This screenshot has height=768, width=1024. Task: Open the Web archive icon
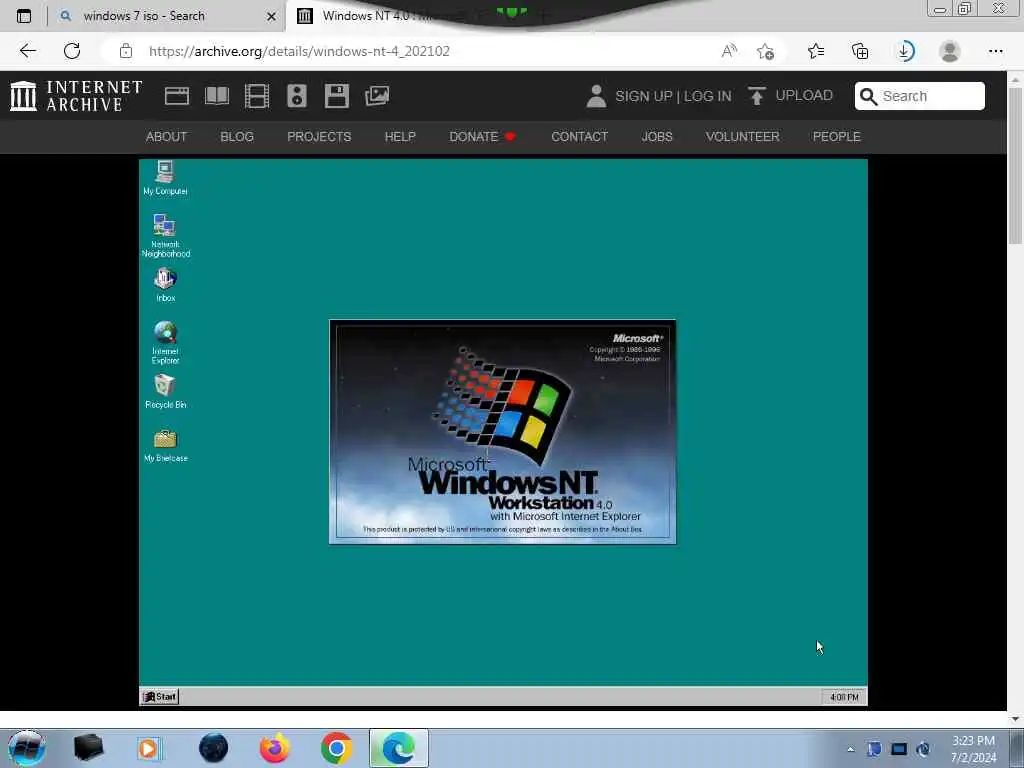pyautogui.click(x=176, y=96)
